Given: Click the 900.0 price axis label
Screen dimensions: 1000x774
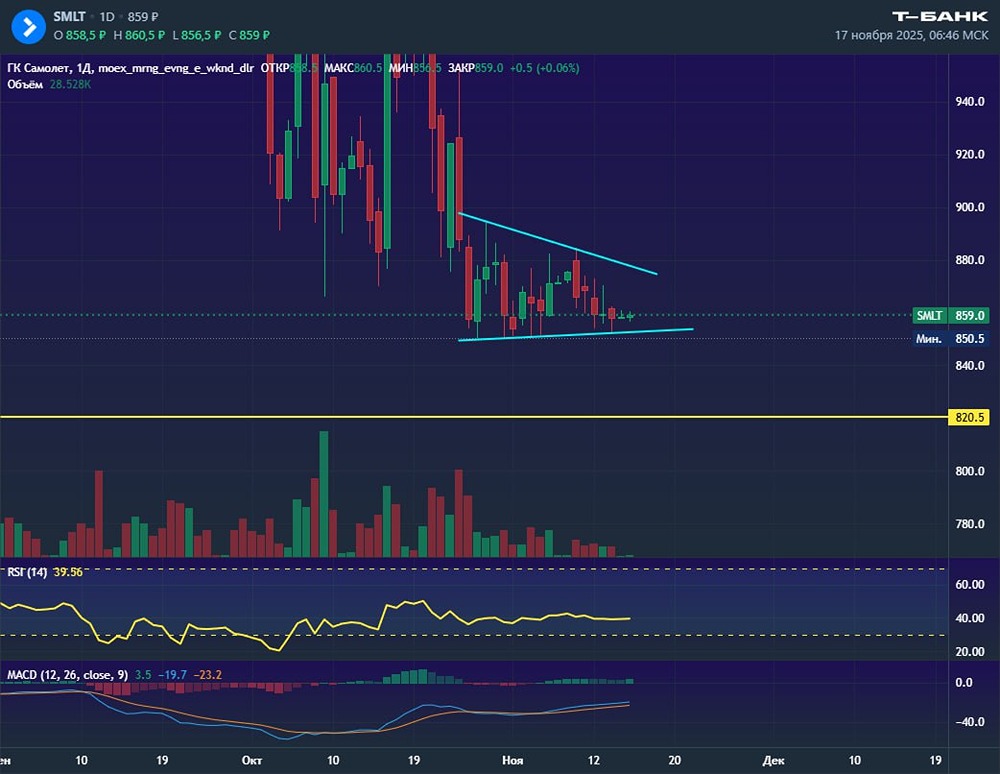Looking at the screenshot, I should pyautogui.click(x=969, y=207).
